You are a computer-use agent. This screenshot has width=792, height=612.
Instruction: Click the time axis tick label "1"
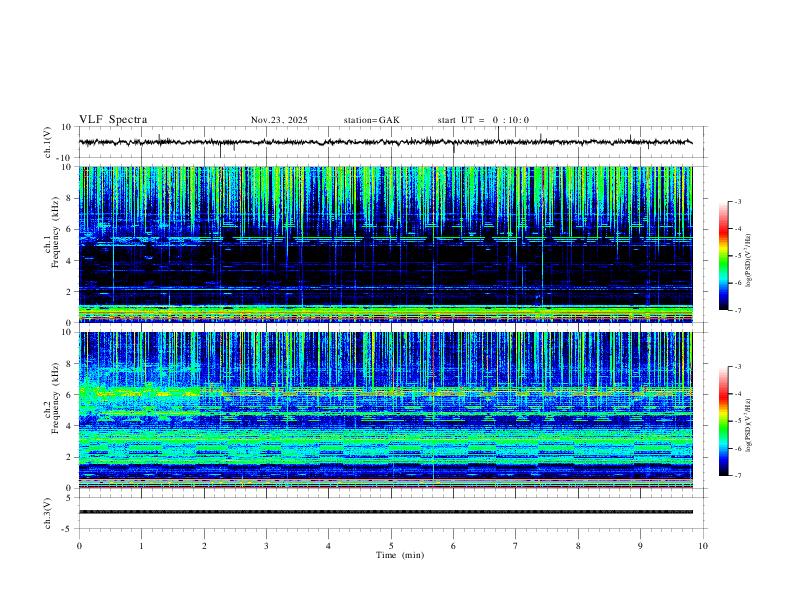click(141, 546)
